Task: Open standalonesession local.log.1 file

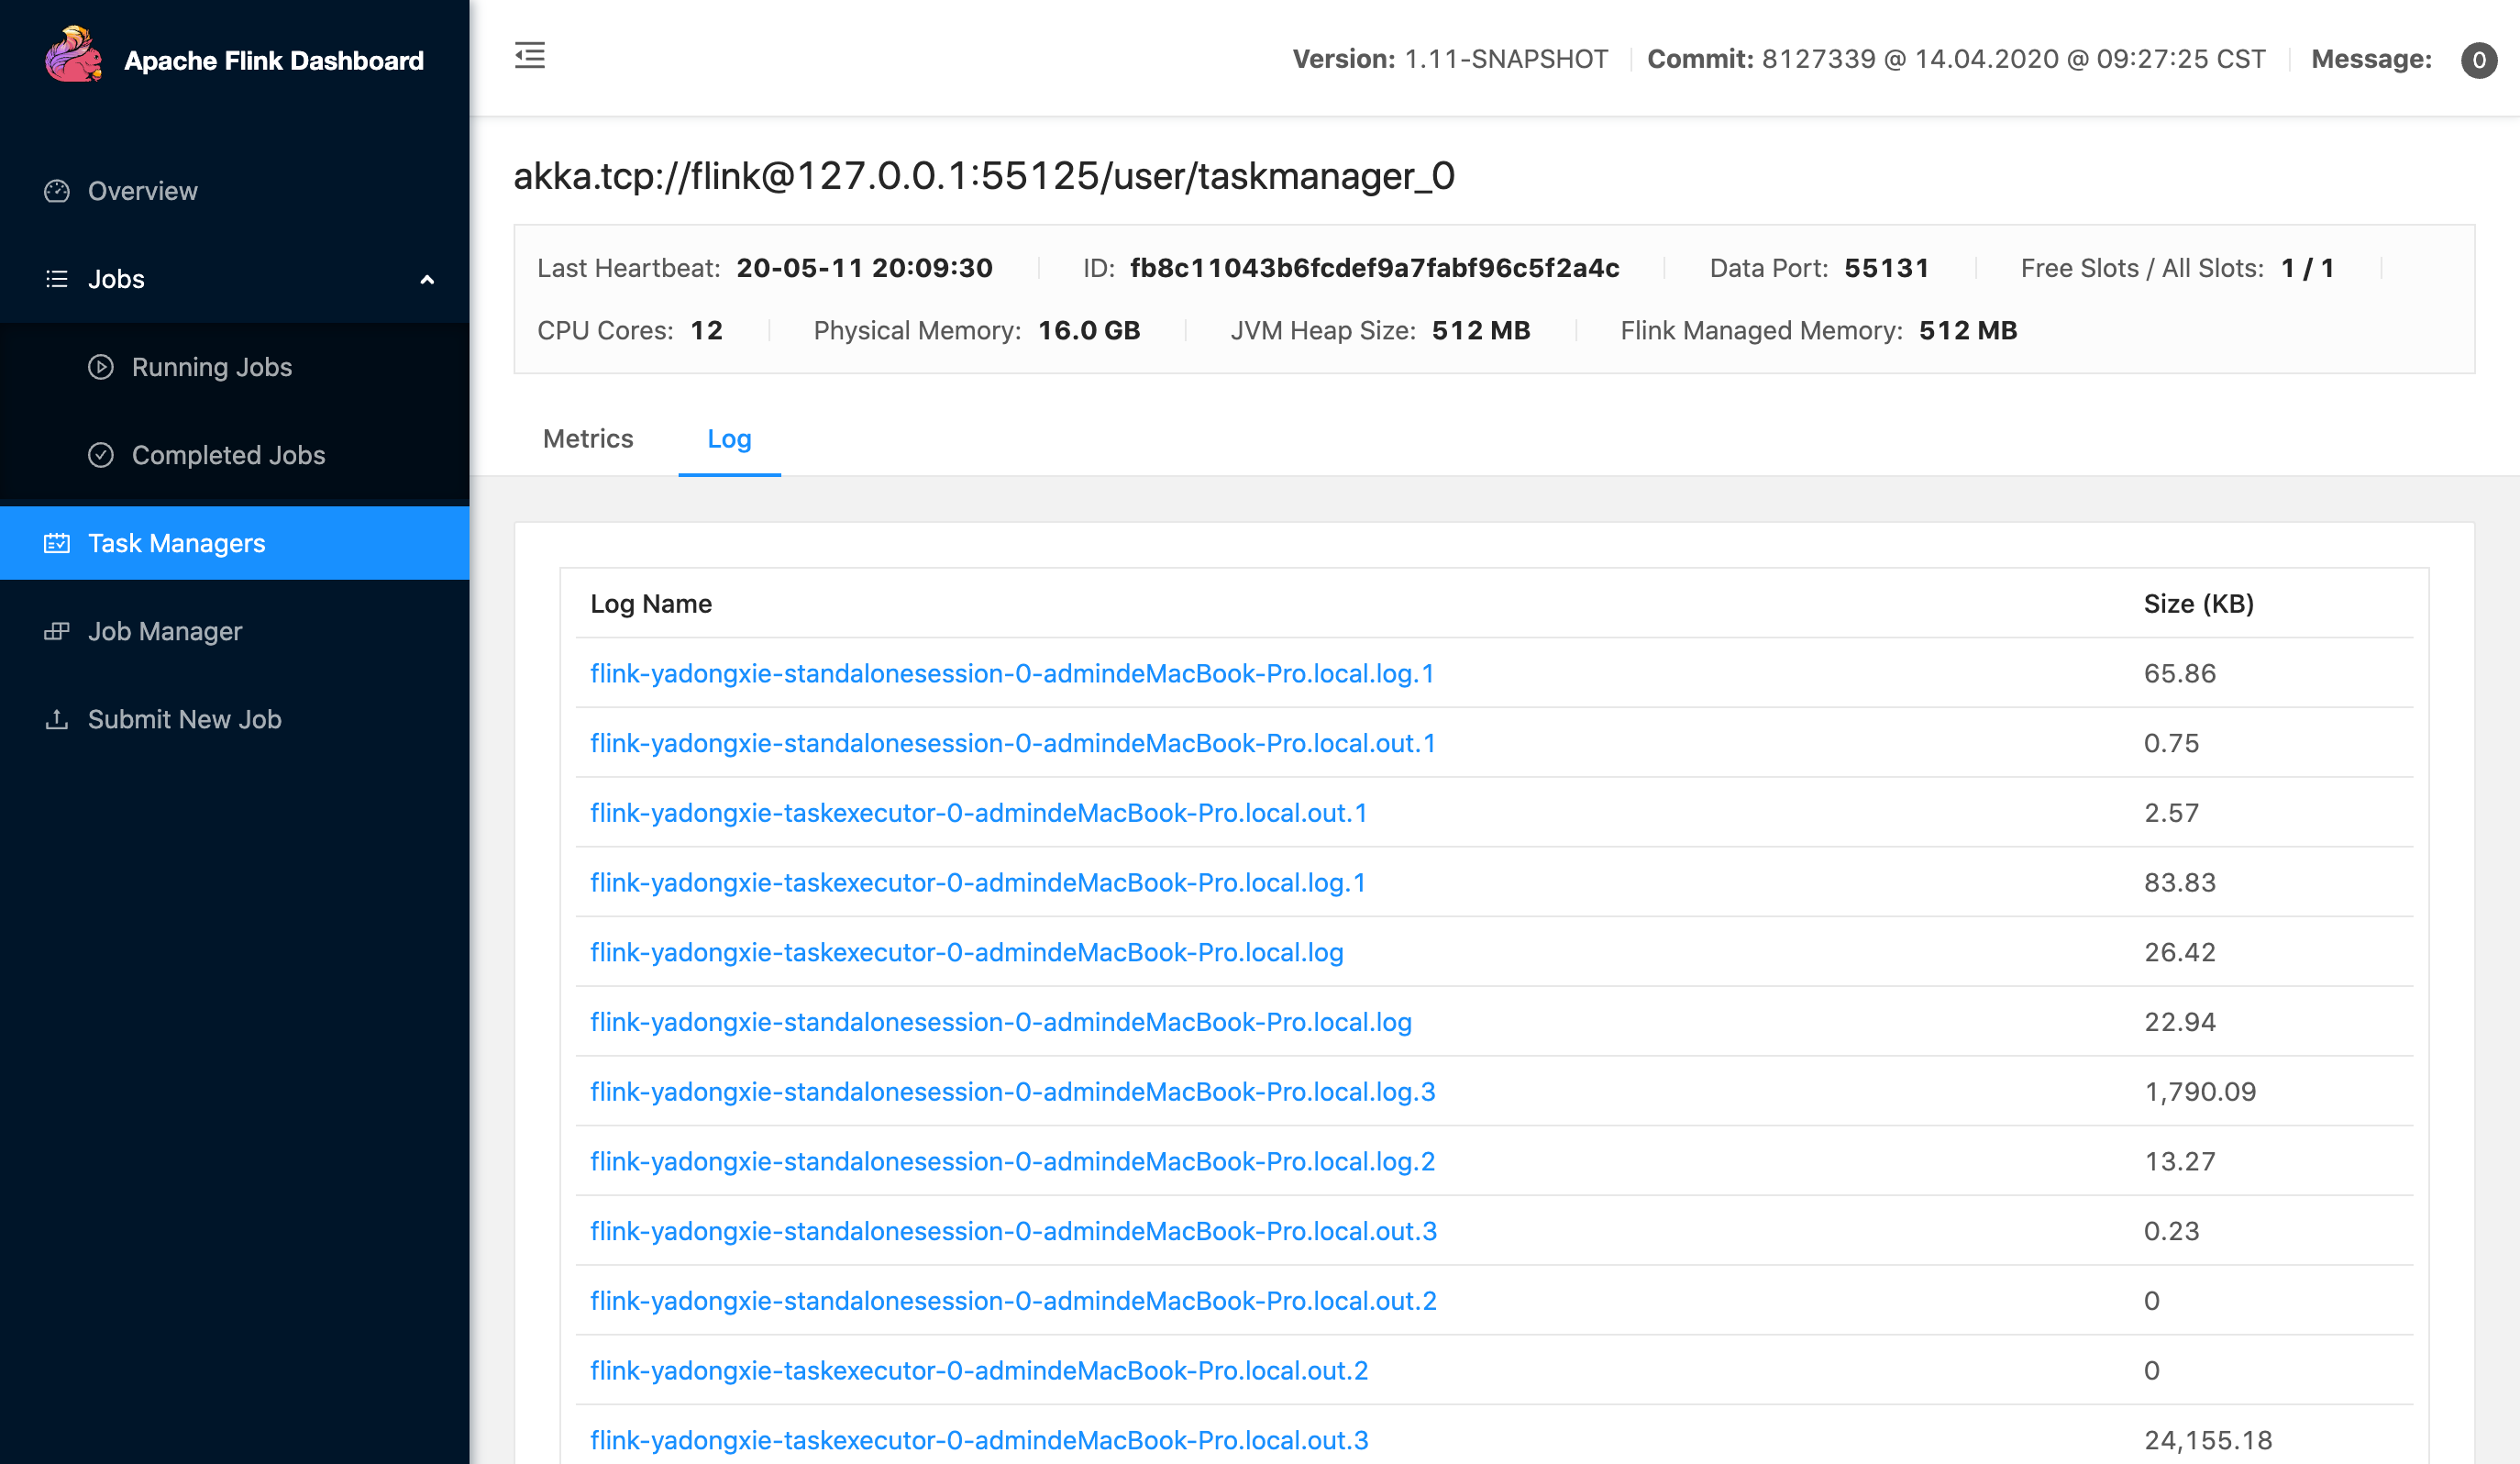Action: pos(1012,673)
